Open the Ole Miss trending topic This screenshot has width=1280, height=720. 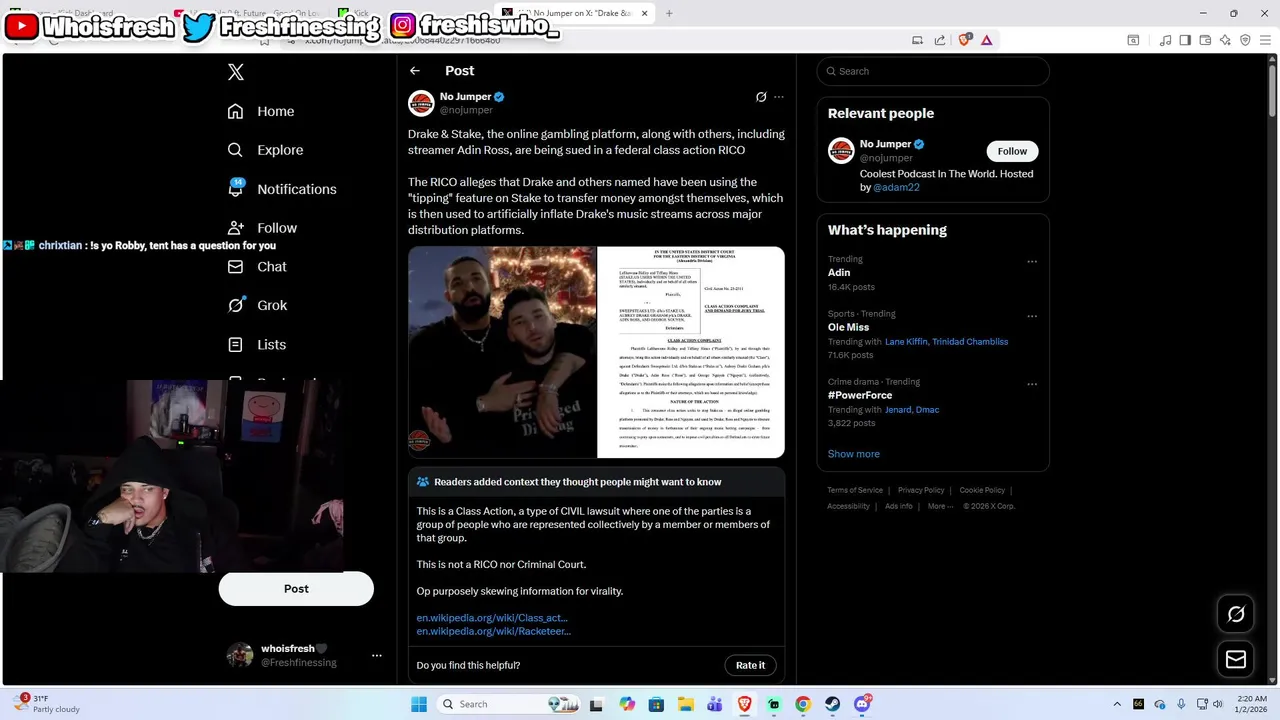(848, 327)
